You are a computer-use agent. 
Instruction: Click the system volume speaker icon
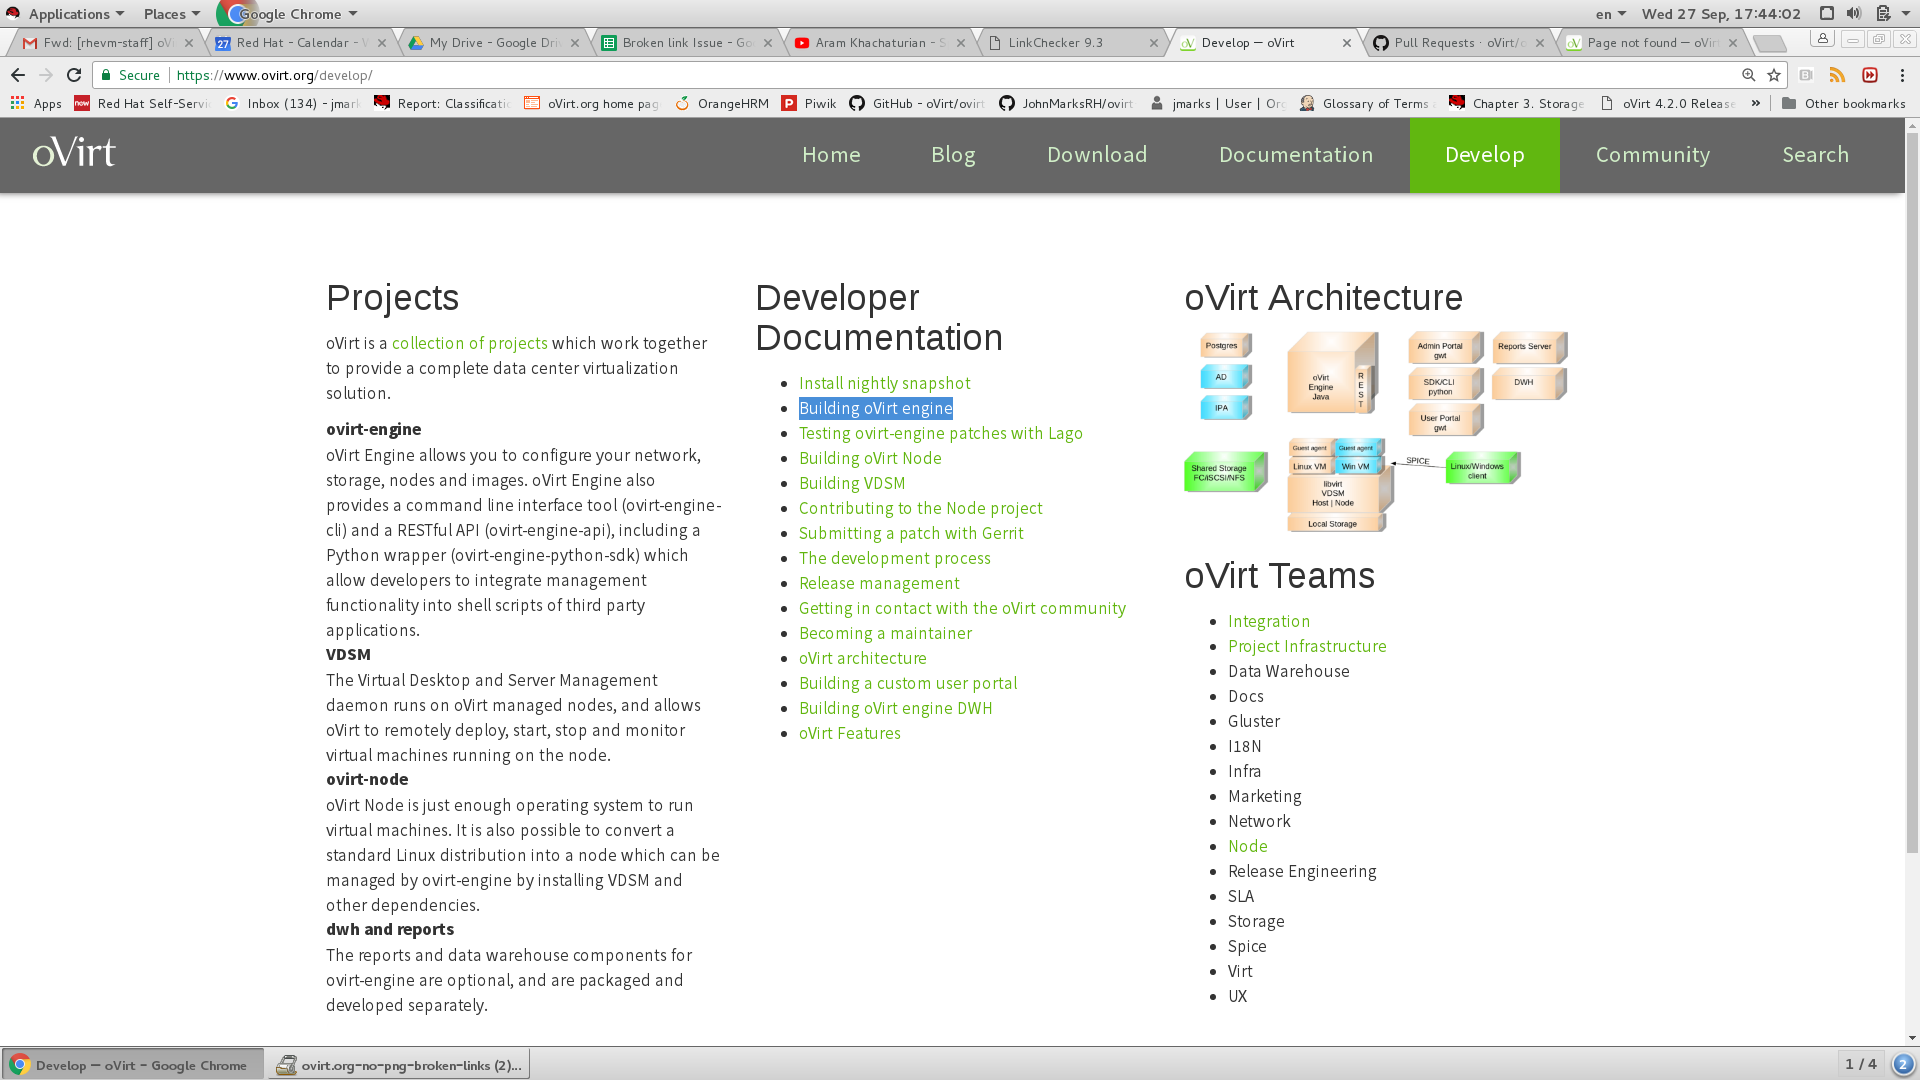(x=1853, y=13)
